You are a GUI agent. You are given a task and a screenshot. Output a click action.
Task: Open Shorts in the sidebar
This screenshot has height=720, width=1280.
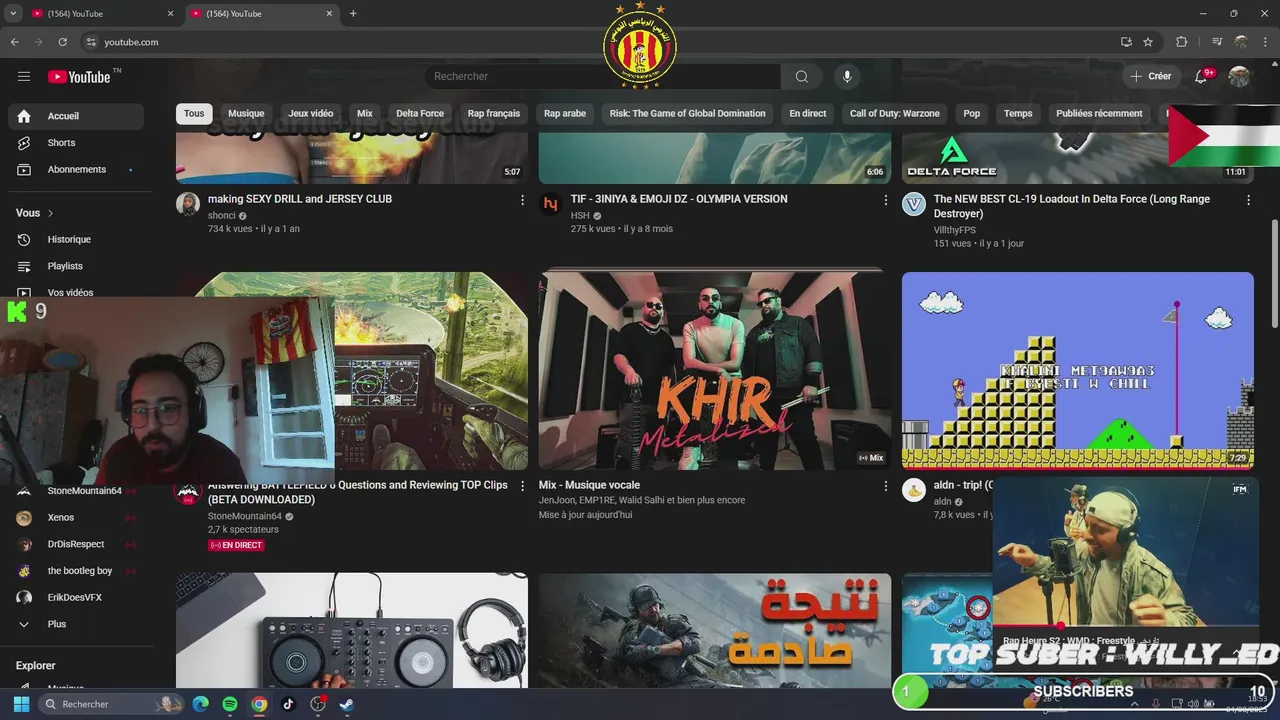(x=76, y=143)
